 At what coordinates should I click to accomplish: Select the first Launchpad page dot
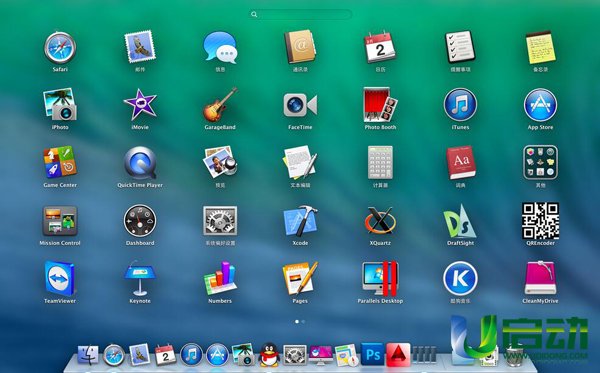pos(297,322)
